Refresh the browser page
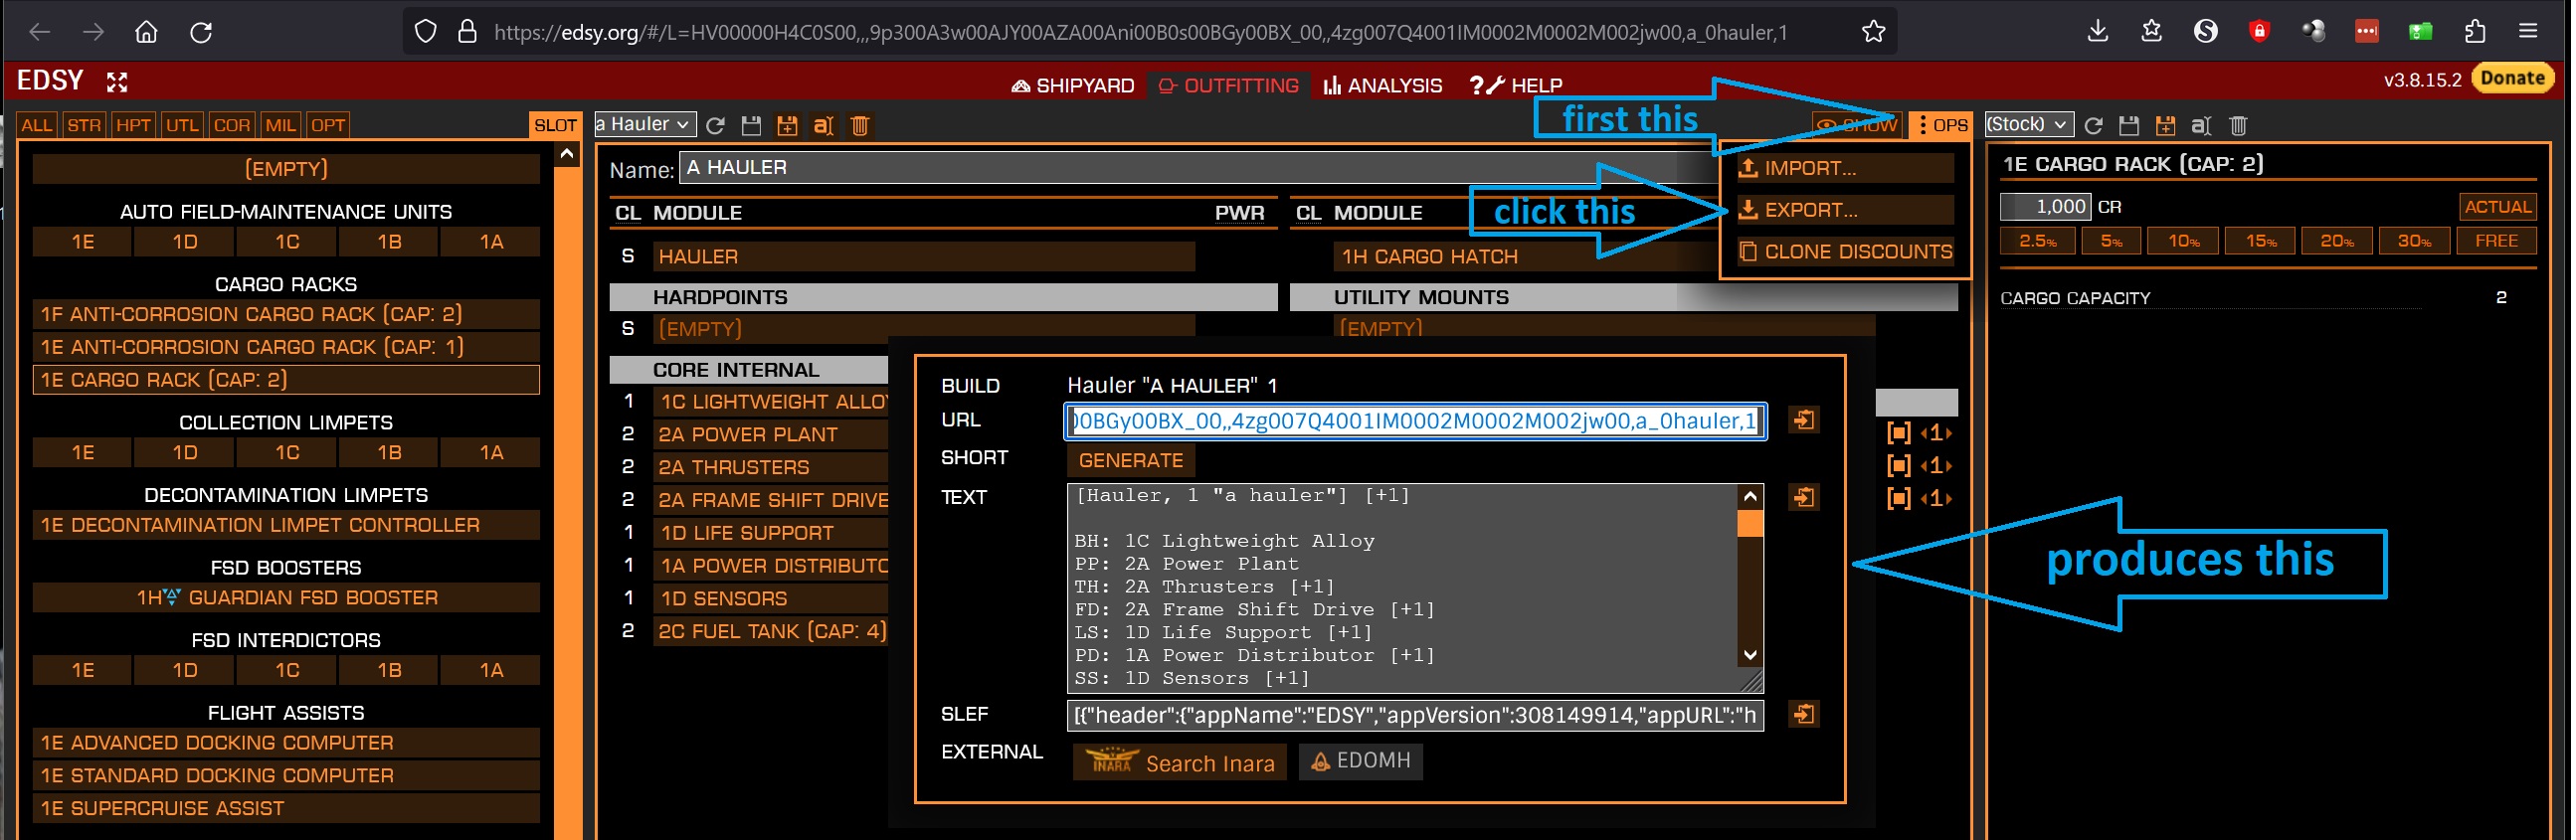Screen dimensions: 2576x840 point(201,32)
